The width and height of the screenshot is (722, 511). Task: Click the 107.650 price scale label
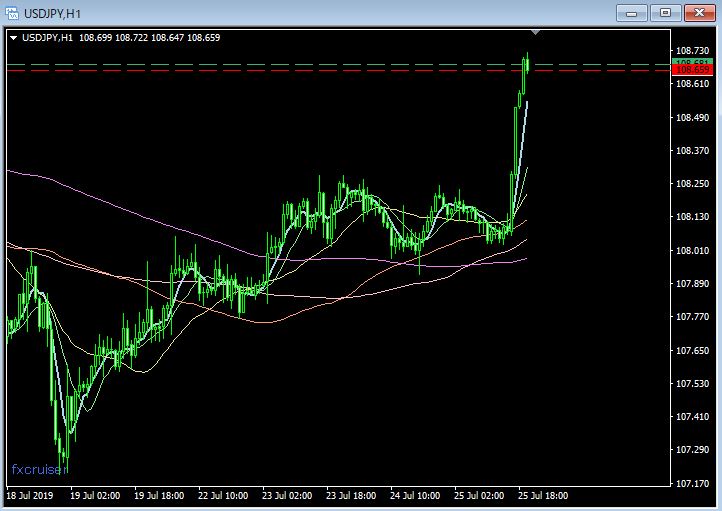(692, 350)
